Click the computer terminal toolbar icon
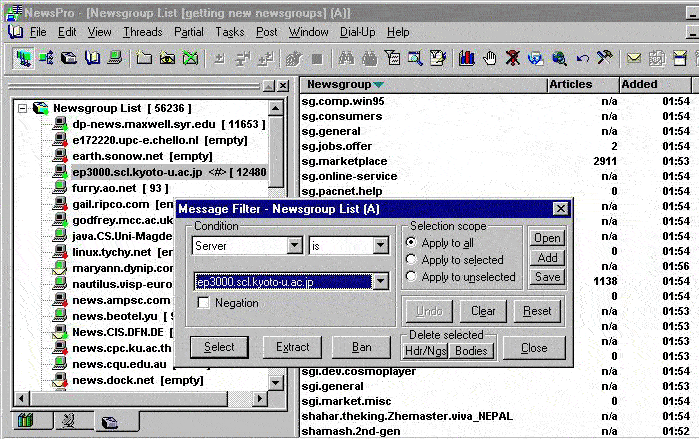The height and width of the screenshot is (439, 699). pos(115,58)
